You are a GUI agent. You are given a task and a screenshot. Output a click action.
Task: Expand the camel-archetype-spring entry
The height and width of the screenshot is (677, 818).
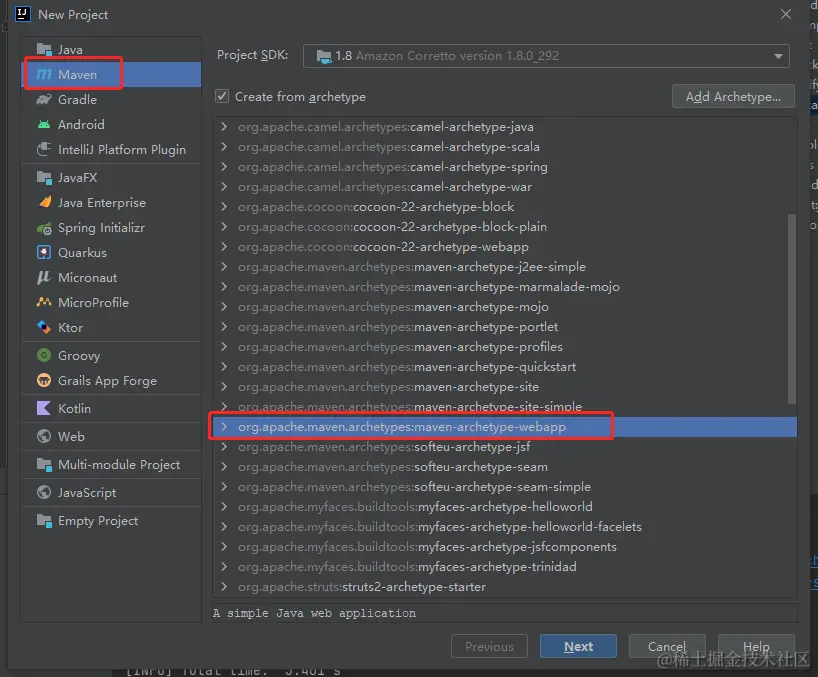(x=224, y=167)
